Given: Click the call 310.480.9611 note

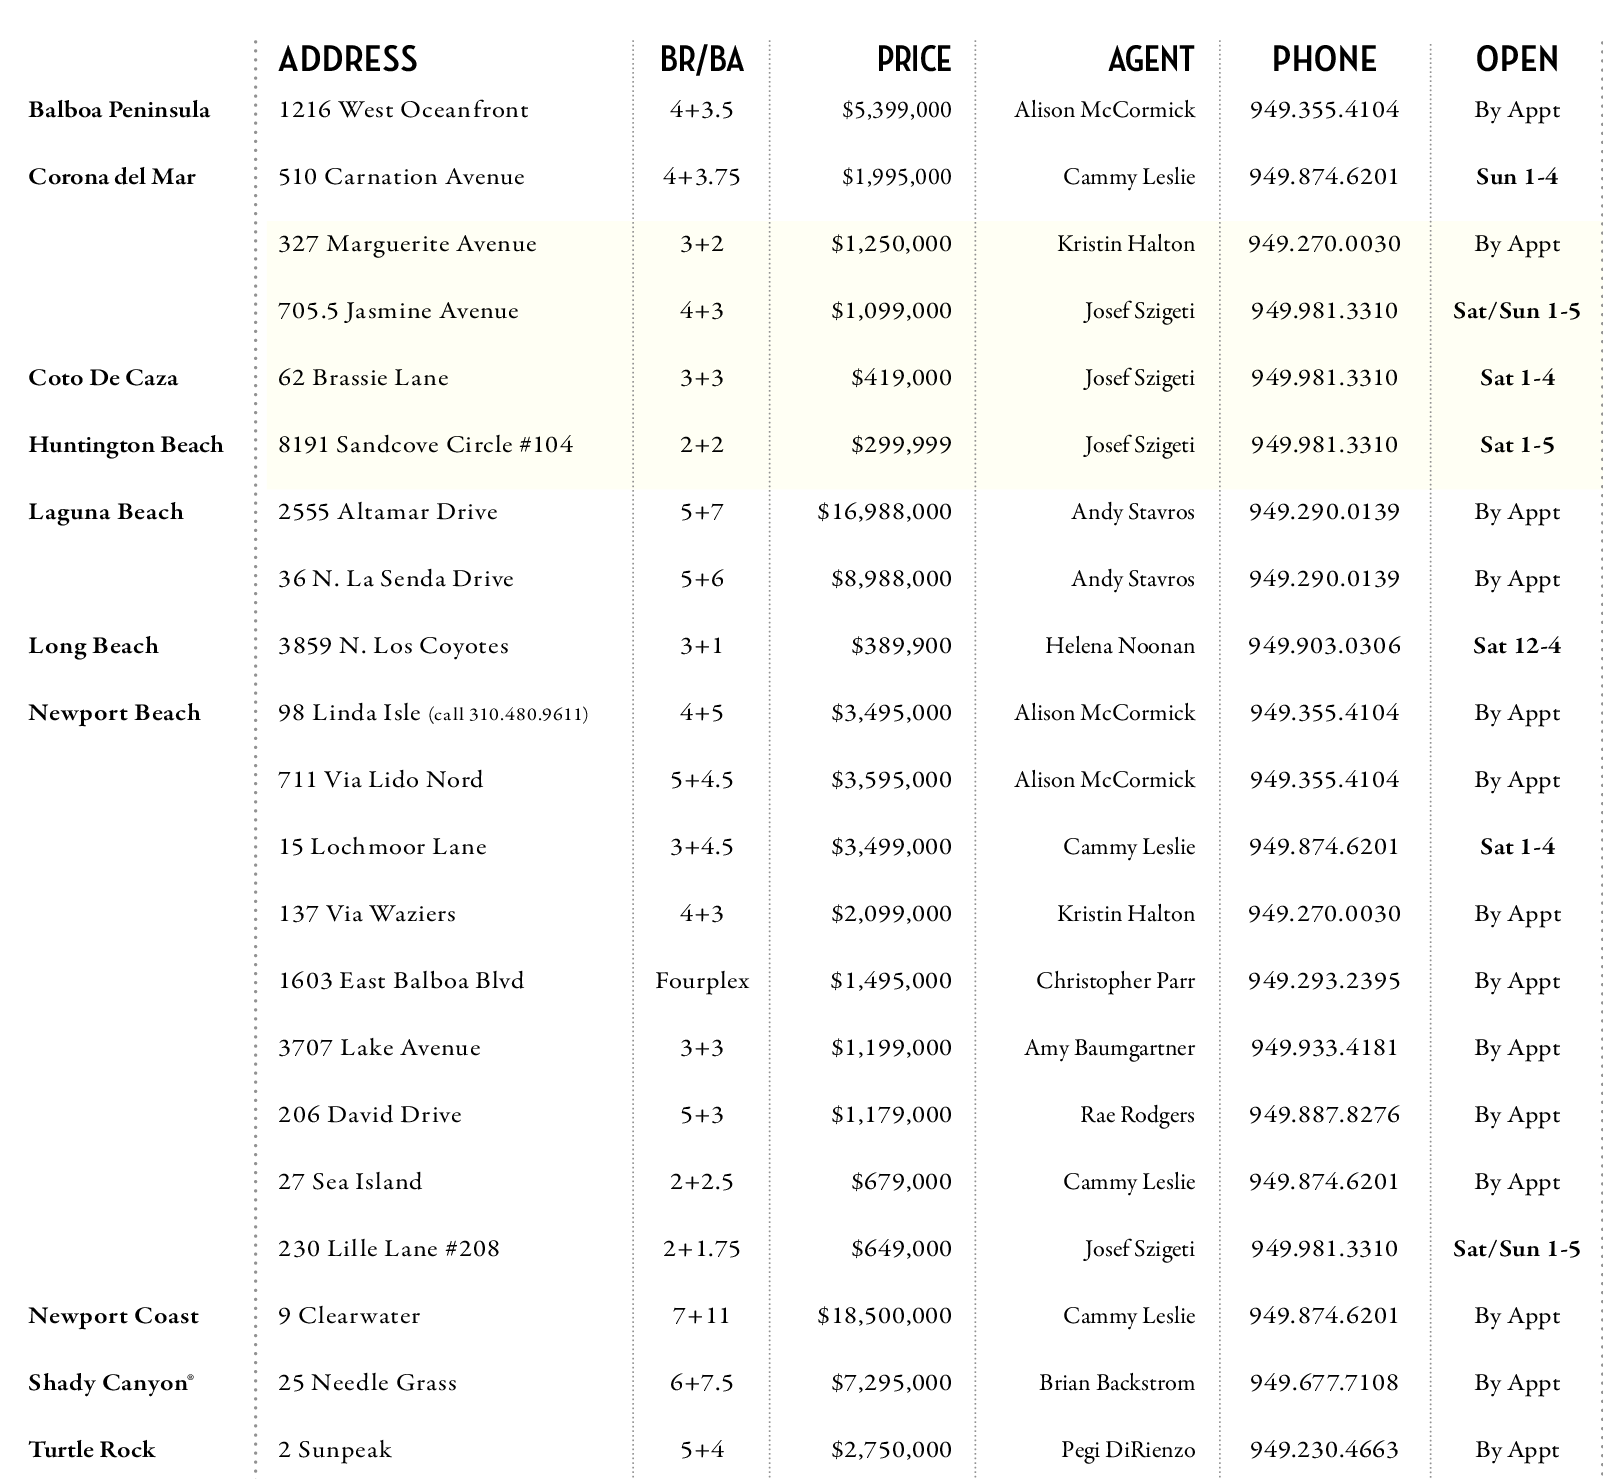Looking at the screenshot, I should [508, 714].
